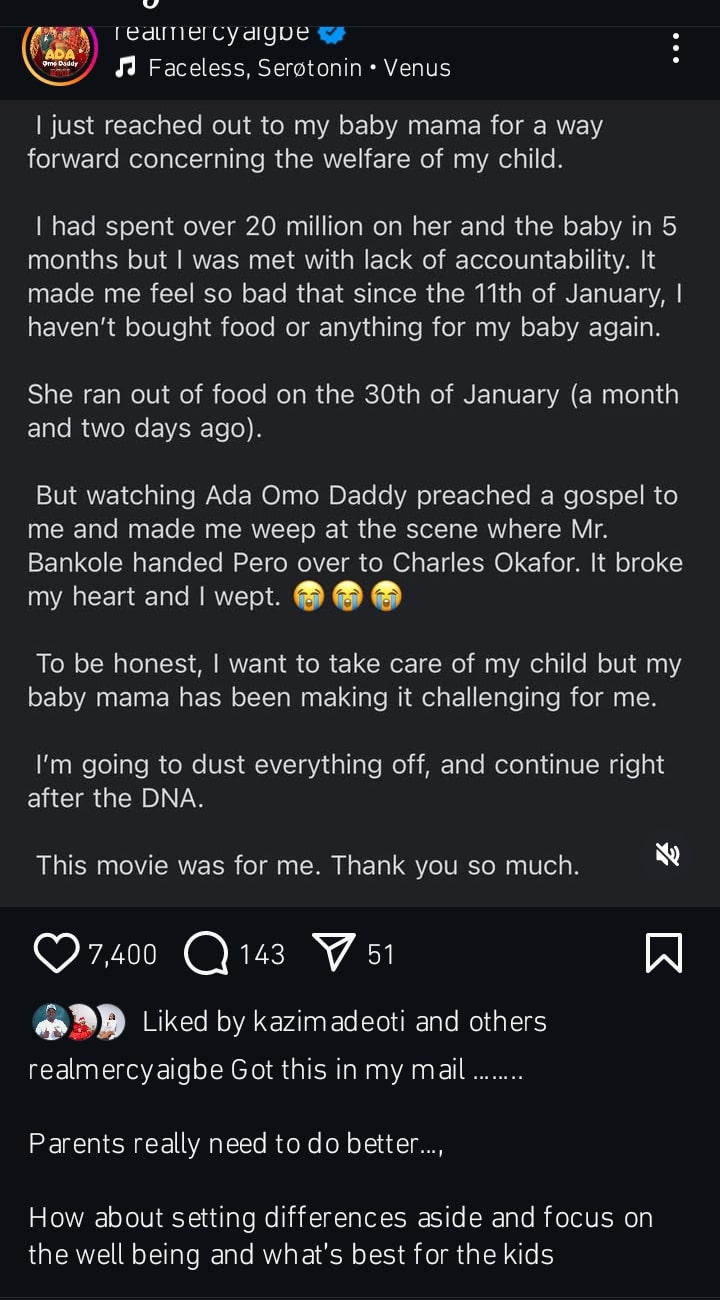Open comments via the speech bubble icon
This screenshot has width=720, height=1300.
pyautogui.click(x=206, y=954)
